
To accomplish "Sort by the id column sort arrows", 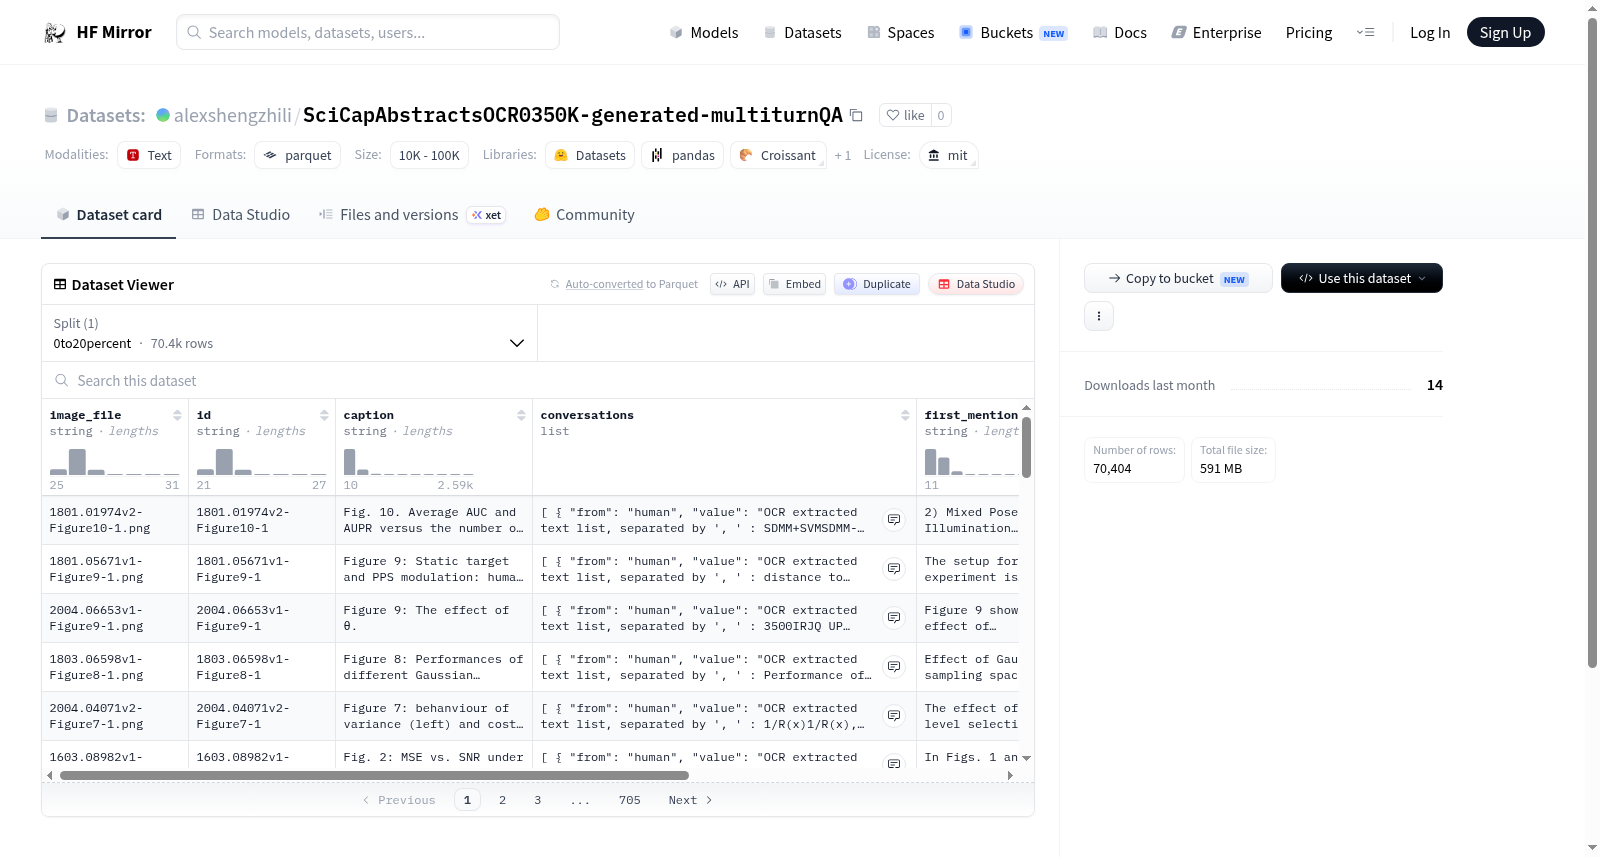I will 324,415.
